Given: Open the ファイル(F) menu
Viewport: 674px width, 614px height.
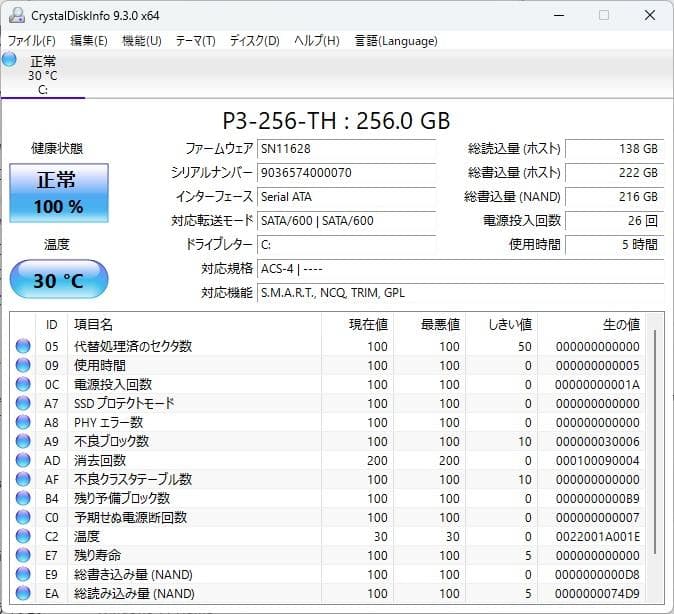Looking at the screenshot, I should [32, 41].
